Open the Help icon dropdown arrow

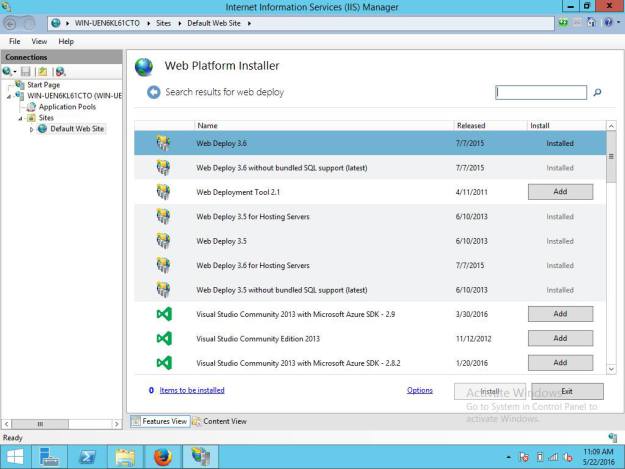coord(618,22)
